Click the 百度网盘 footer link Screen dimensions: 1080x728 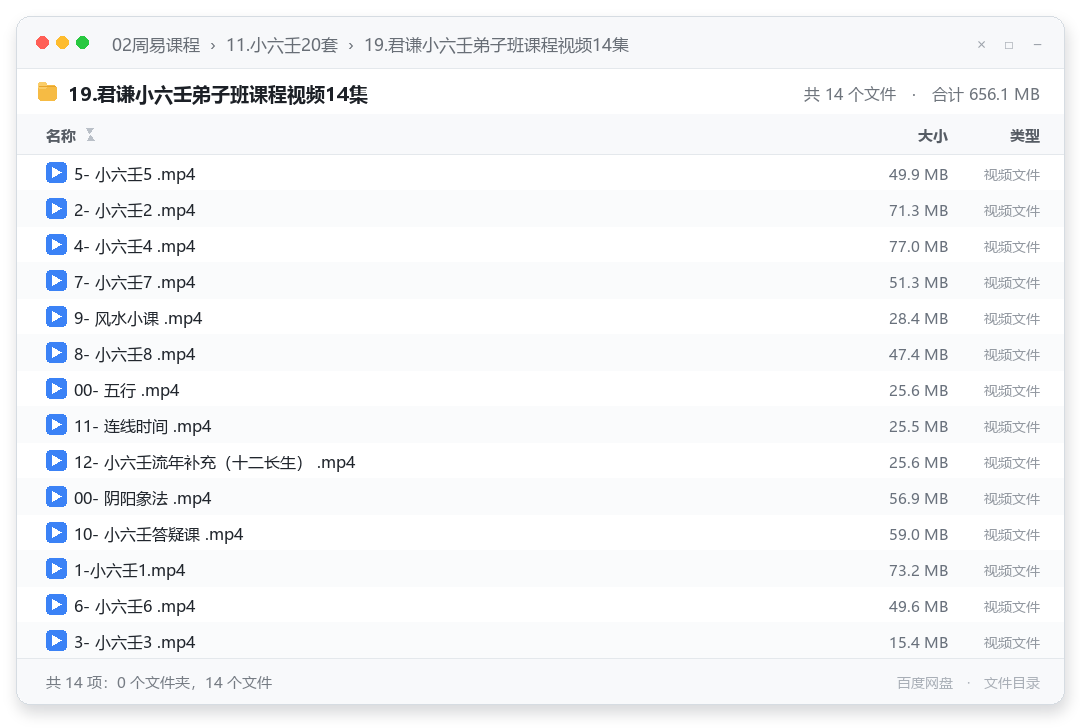925,683
